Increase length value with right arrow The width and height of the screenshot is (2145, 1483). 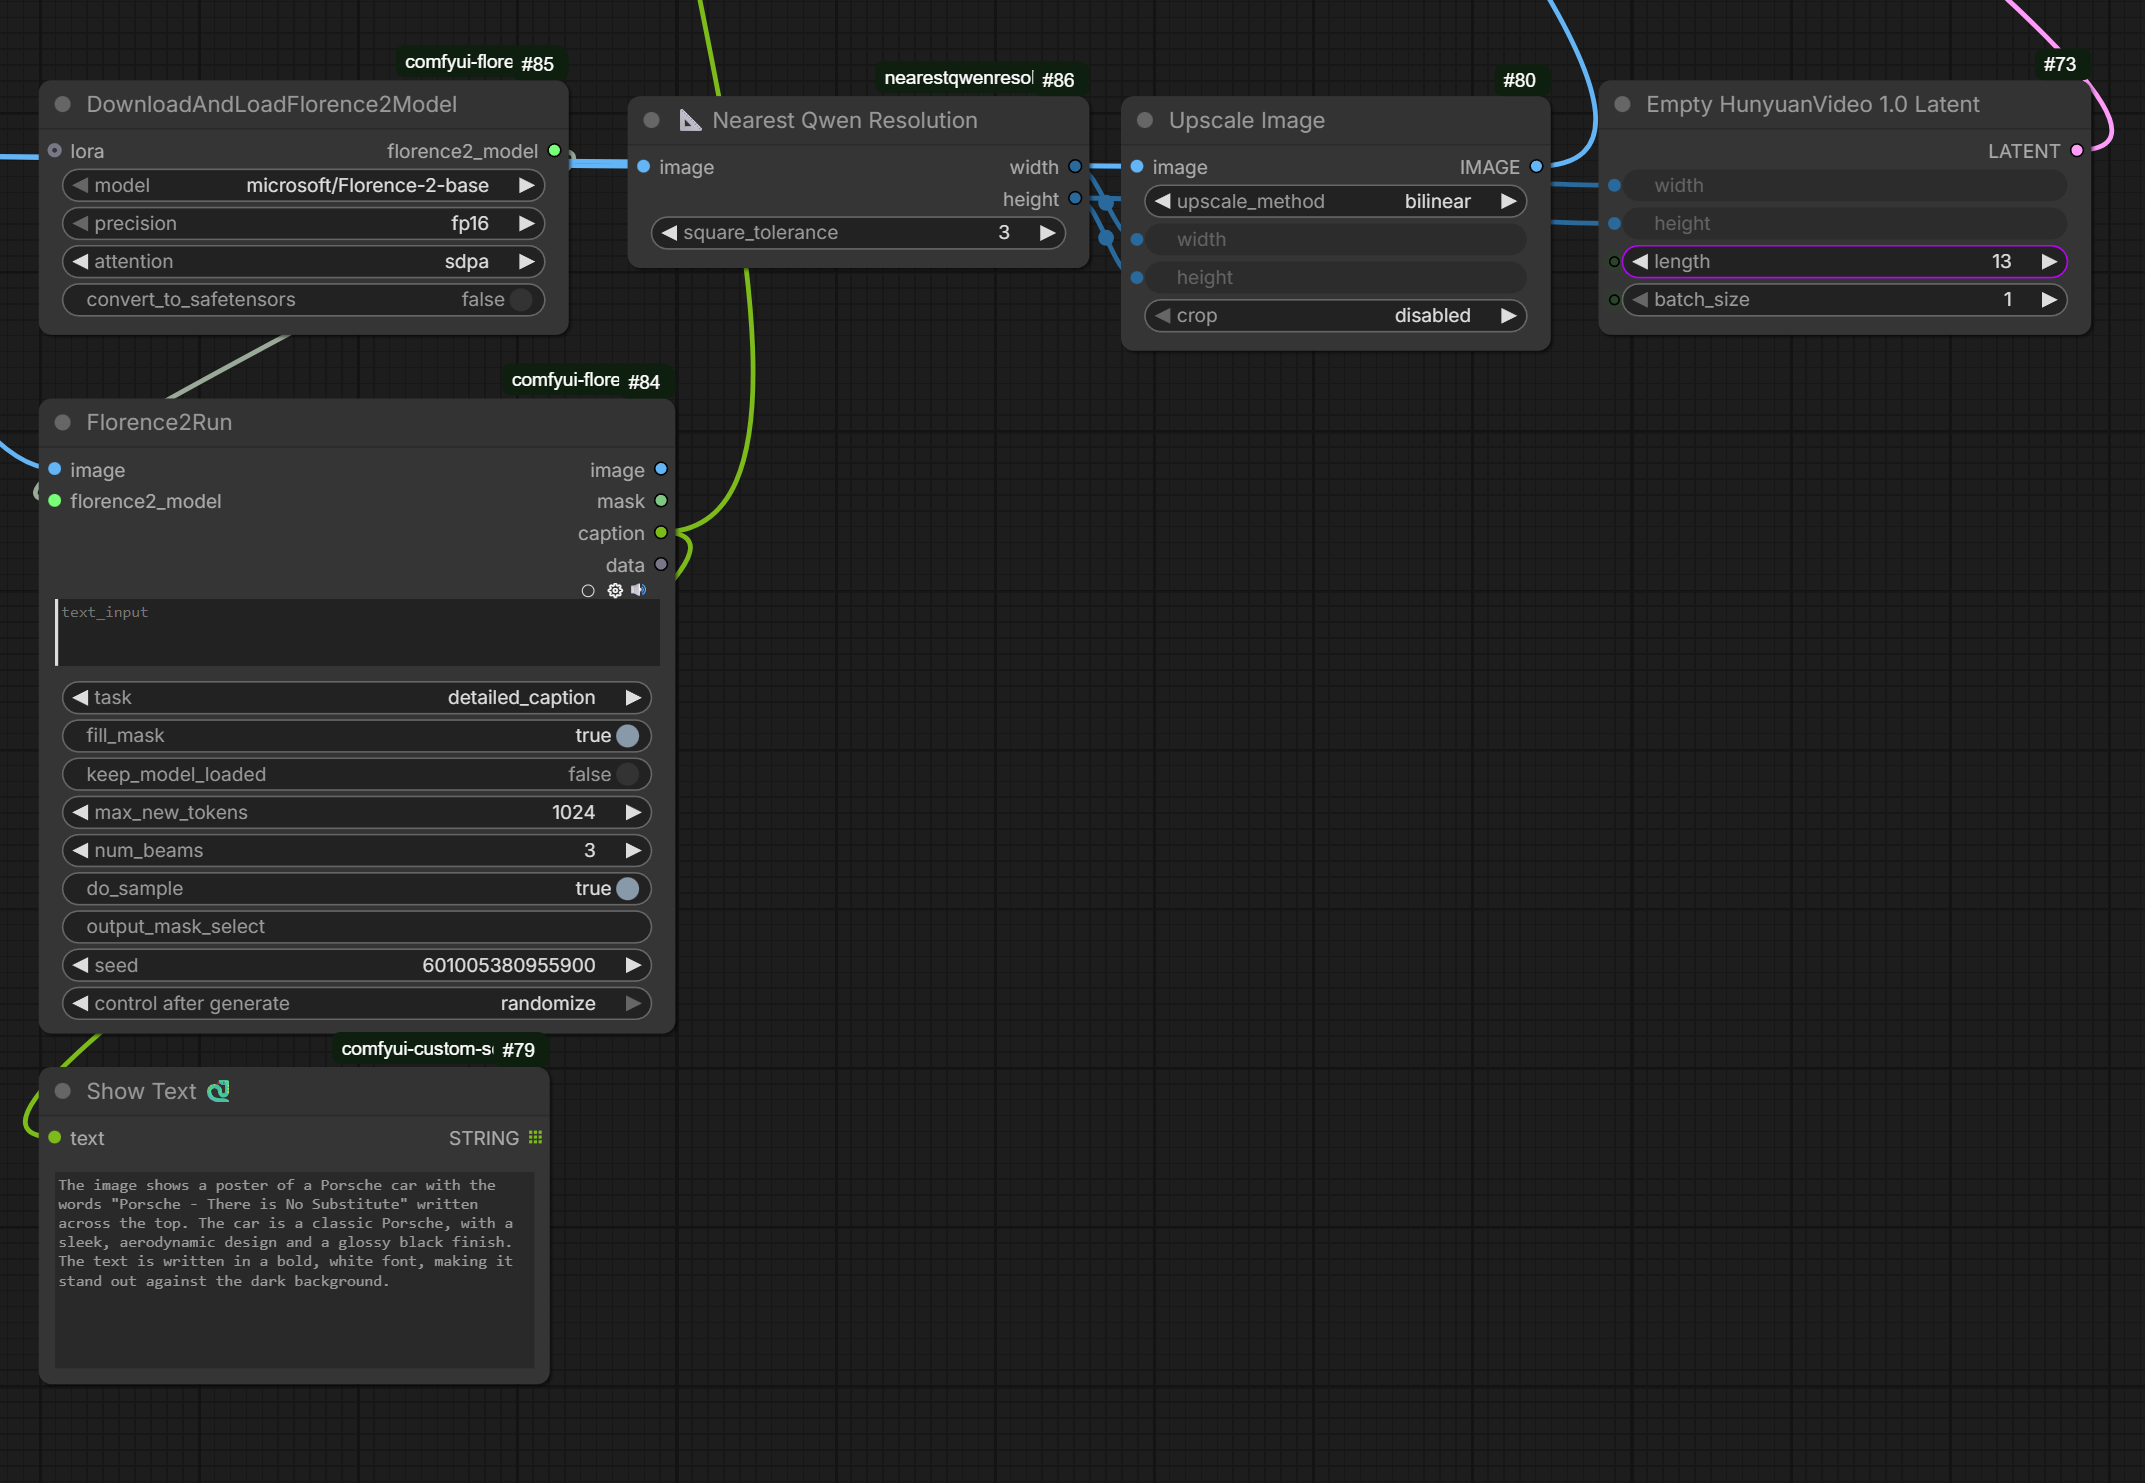(x=2048, y=262)
